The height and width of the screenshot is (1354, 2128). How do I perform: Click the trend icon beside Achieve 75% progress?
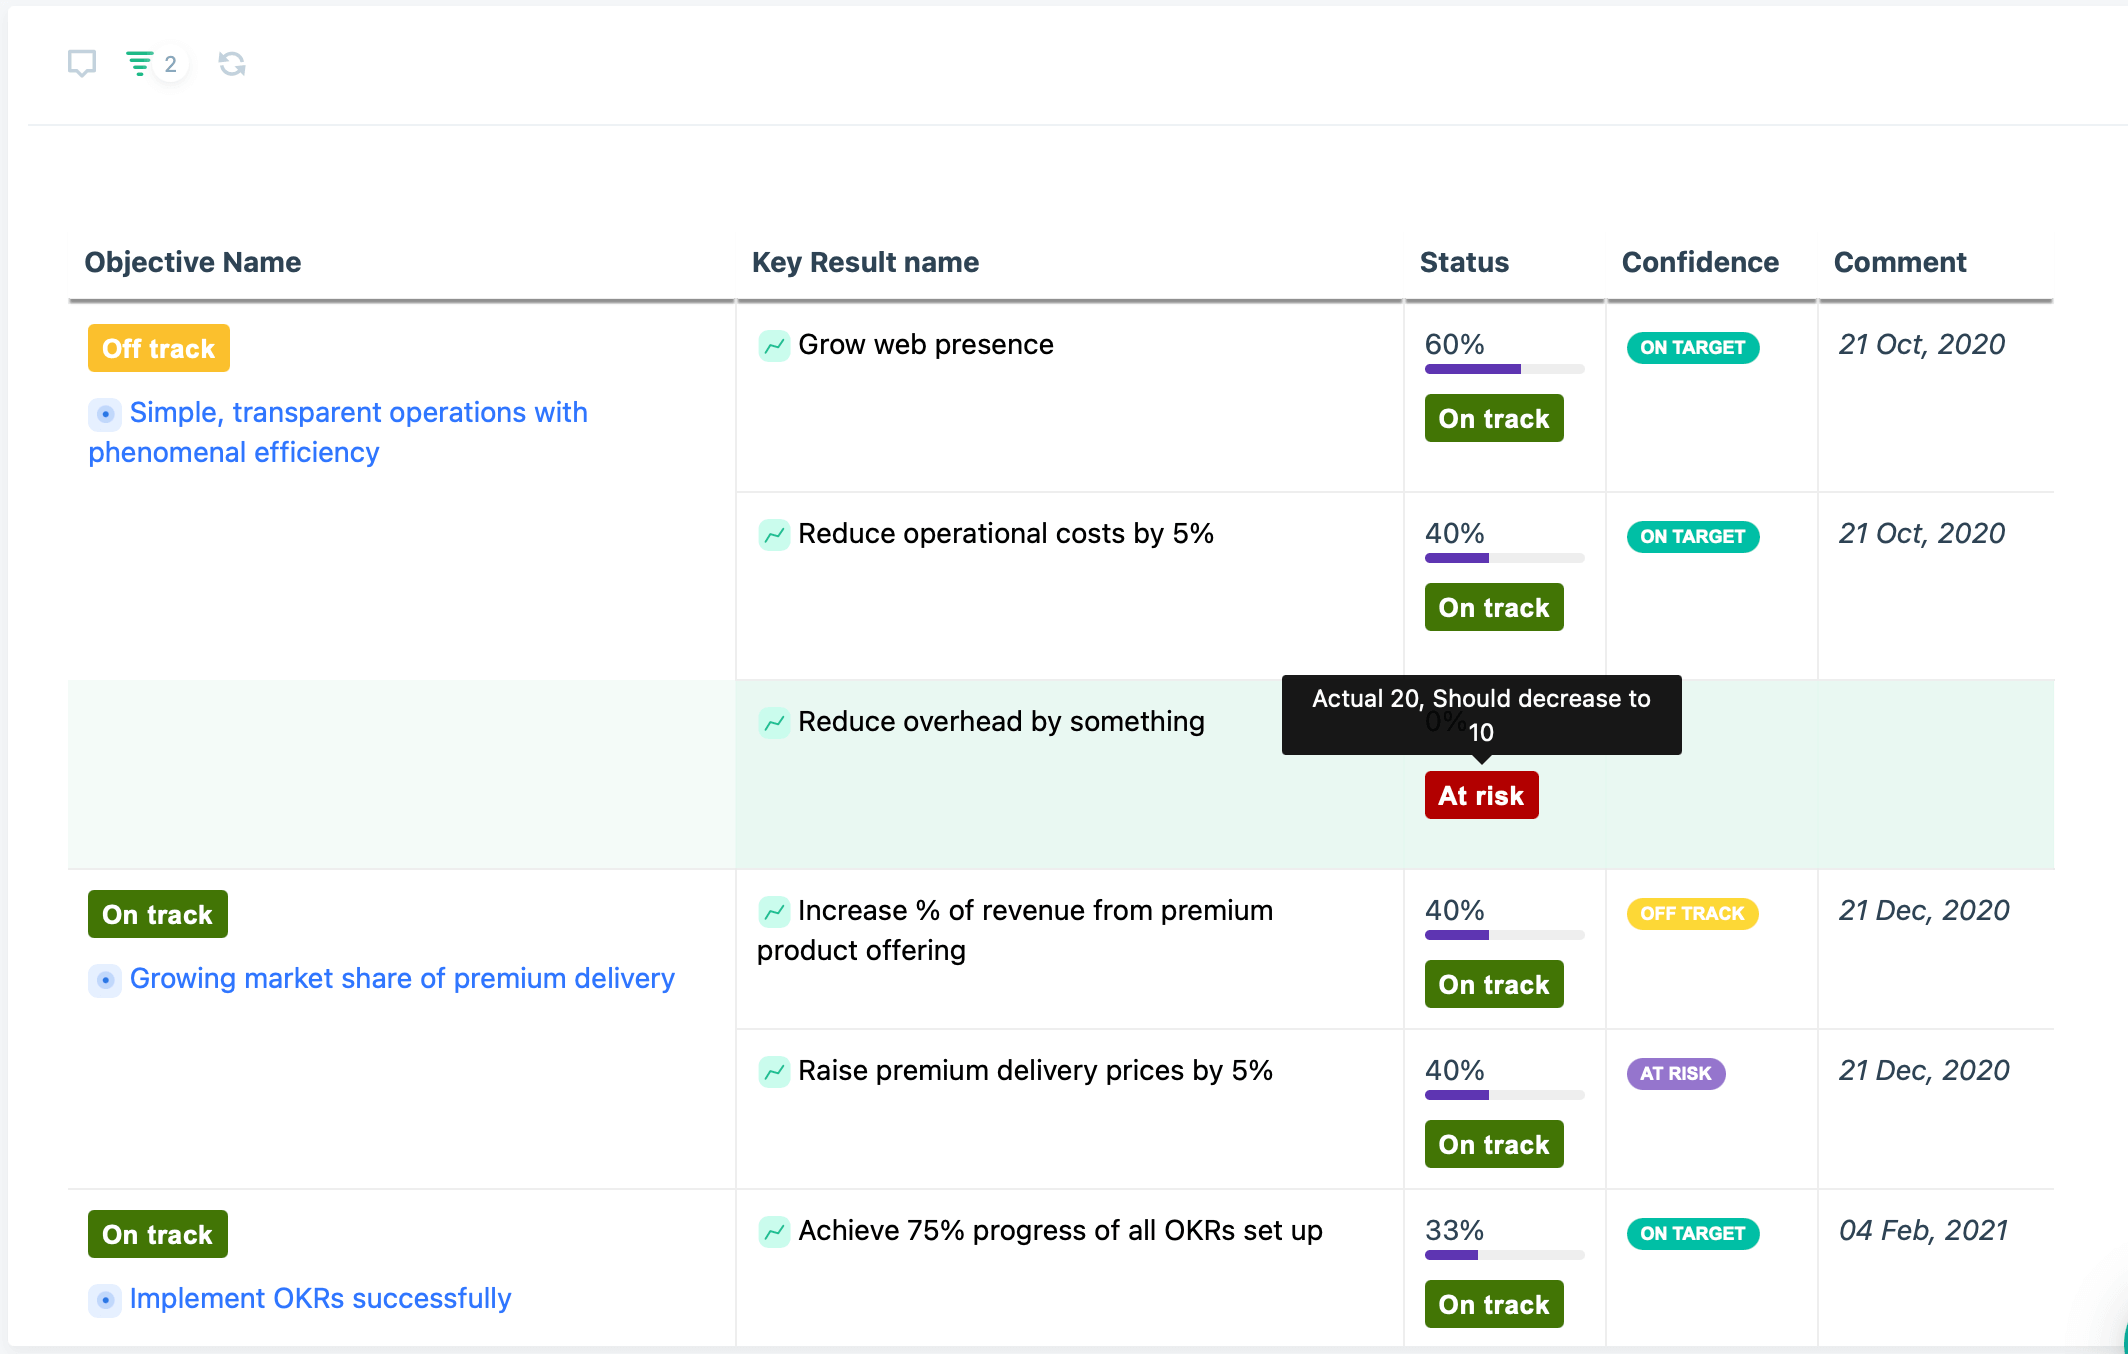pos(774,1232)
